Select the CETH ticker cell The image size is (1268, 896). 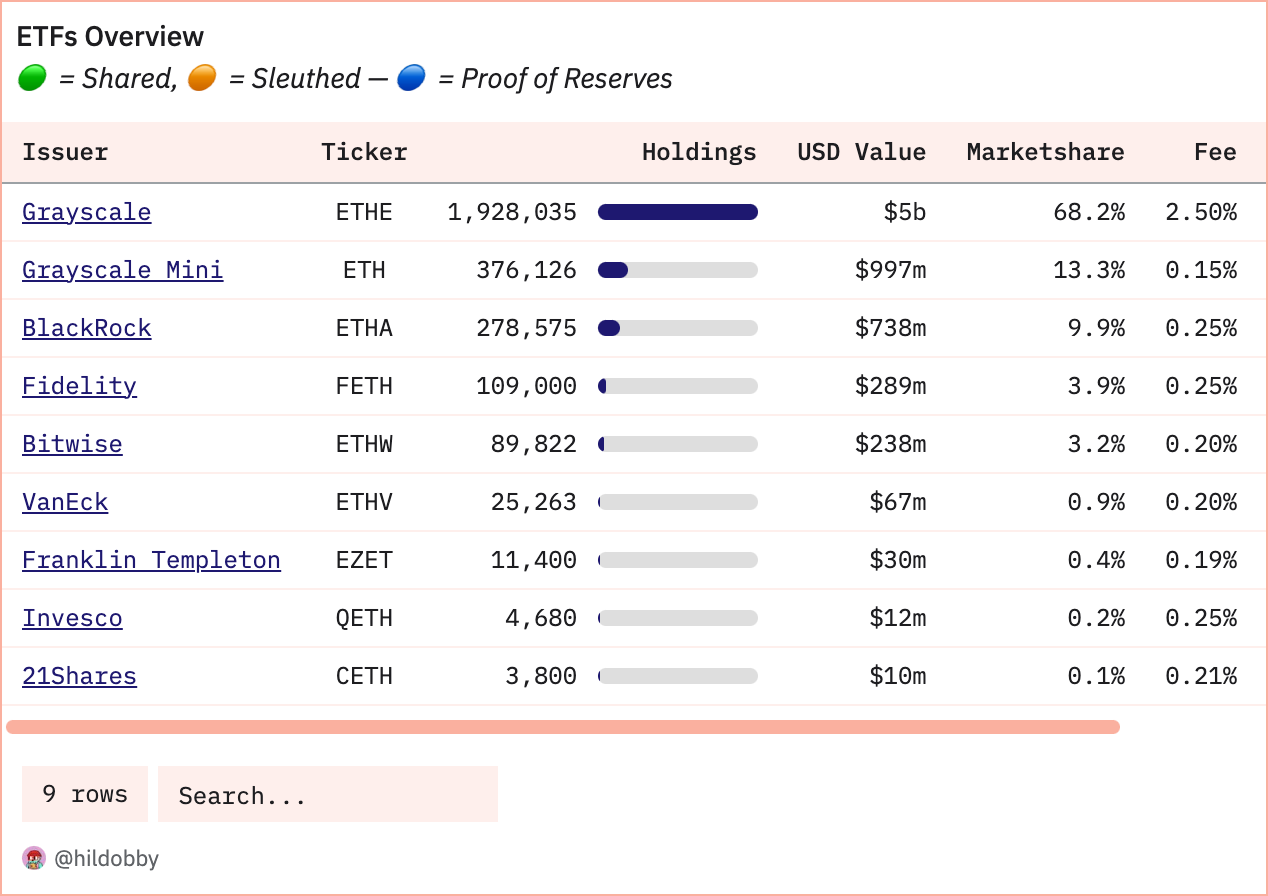point(364,676)
